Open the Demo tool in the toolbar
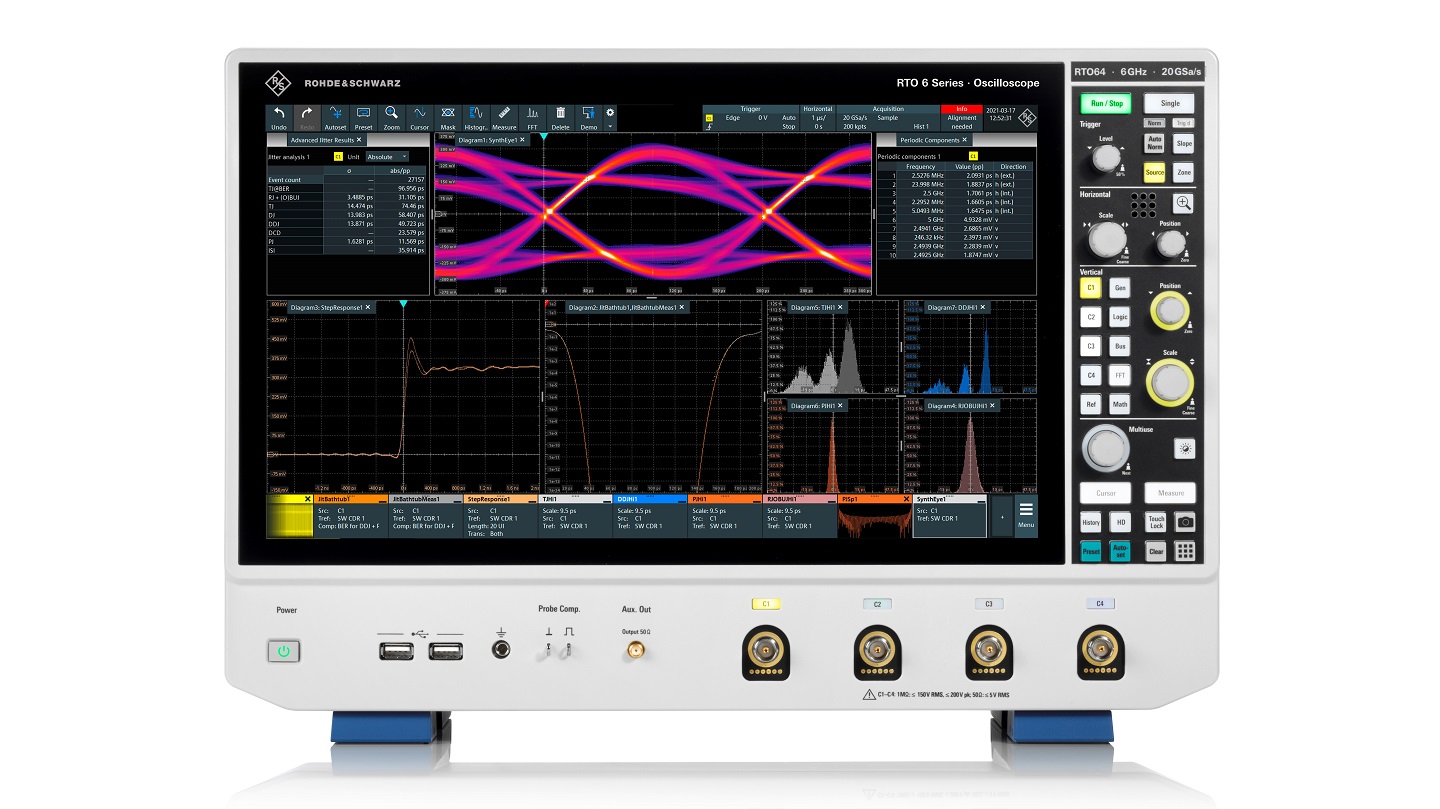Viewport: 1440px width, 809px height. (x=589, y=118)
